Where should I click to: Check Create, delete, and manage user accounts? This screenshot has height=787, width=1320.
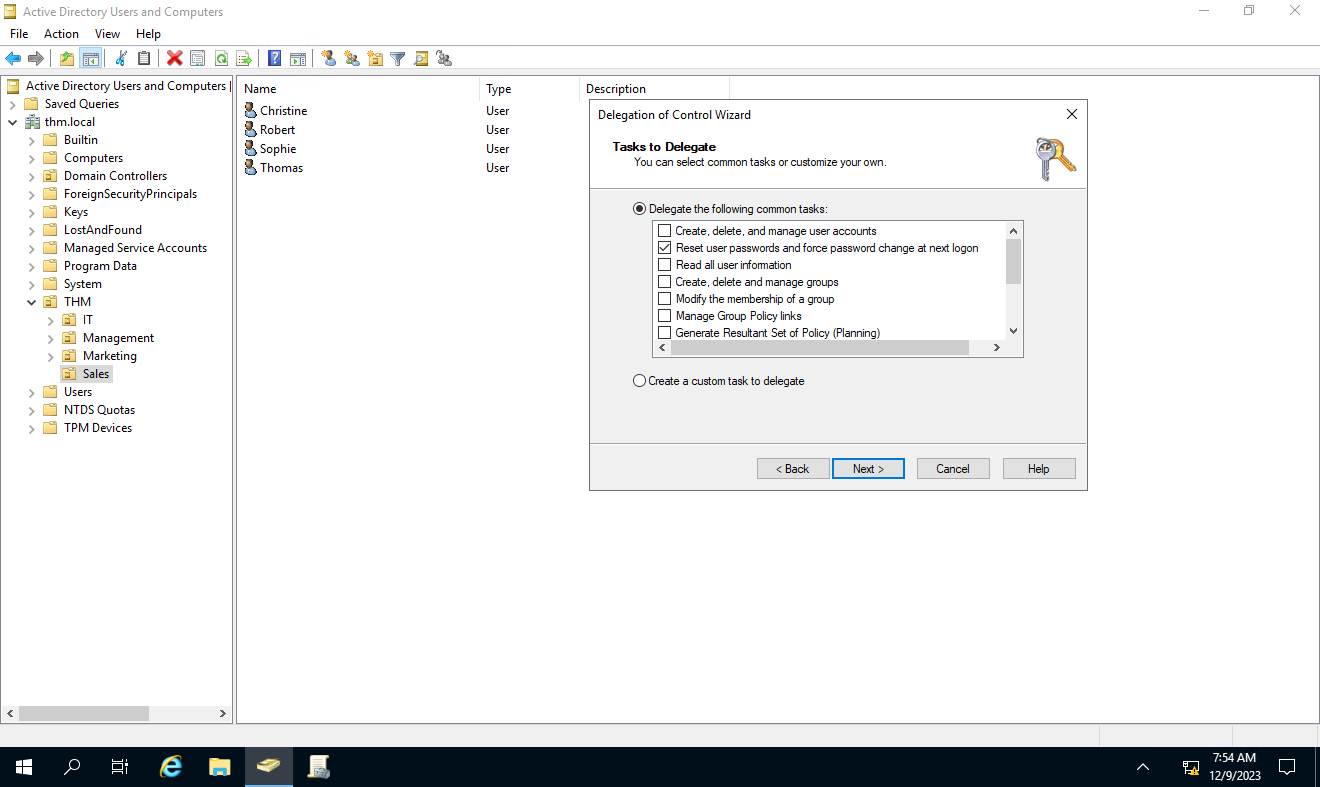tap(665, 231)
